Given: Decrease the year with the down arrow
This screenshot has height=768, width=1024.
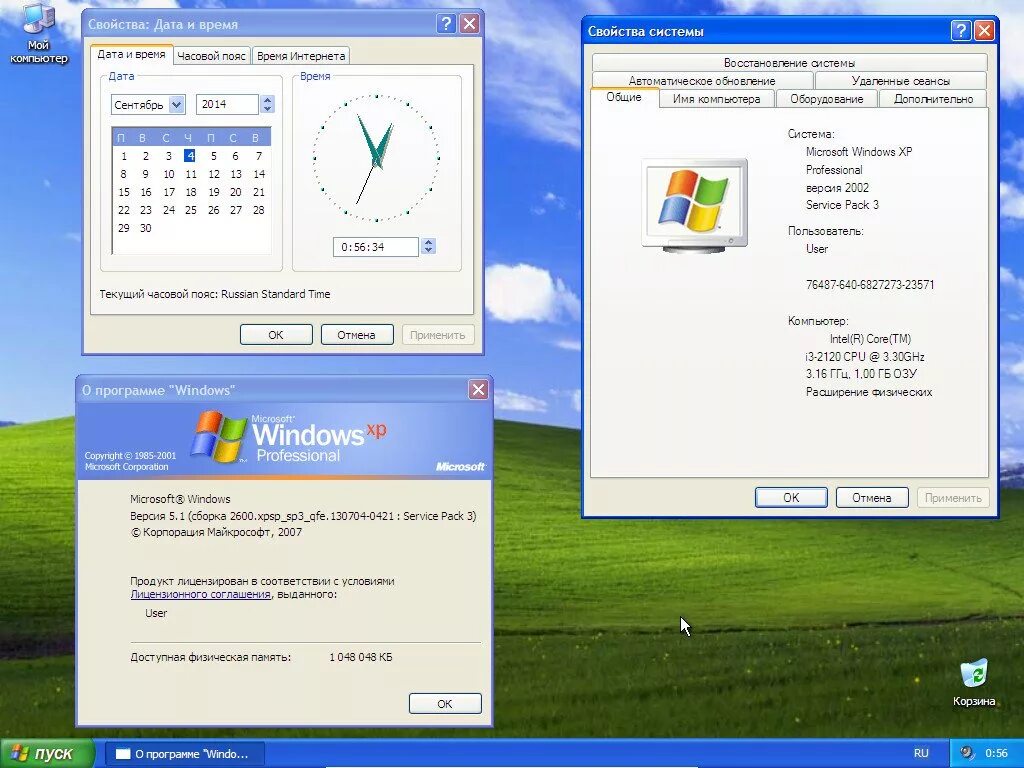Looking at the screenshot, I should coord(267,109).
